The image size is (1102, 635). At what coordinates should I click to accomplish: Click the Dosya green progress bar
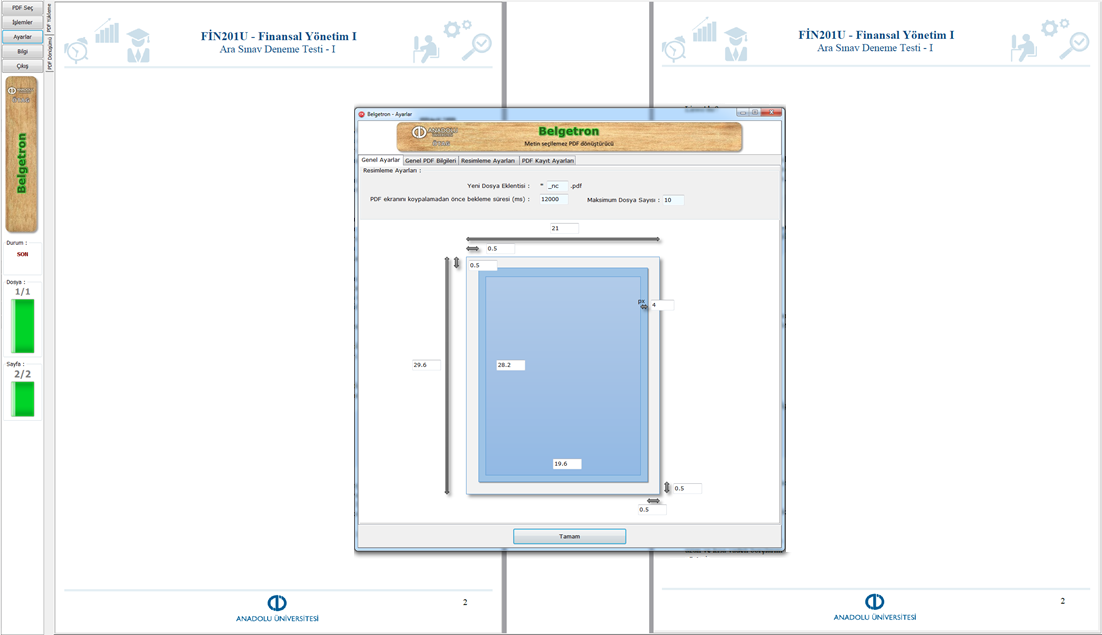click(22, 326)
